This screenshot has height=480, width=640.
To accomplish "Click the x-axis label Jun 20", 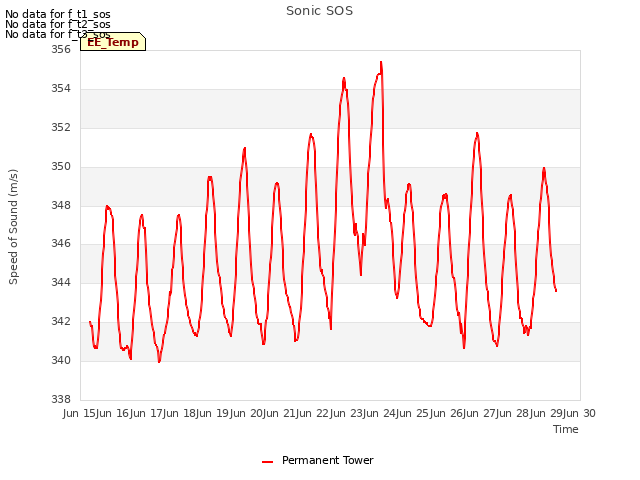I will 247,413.
